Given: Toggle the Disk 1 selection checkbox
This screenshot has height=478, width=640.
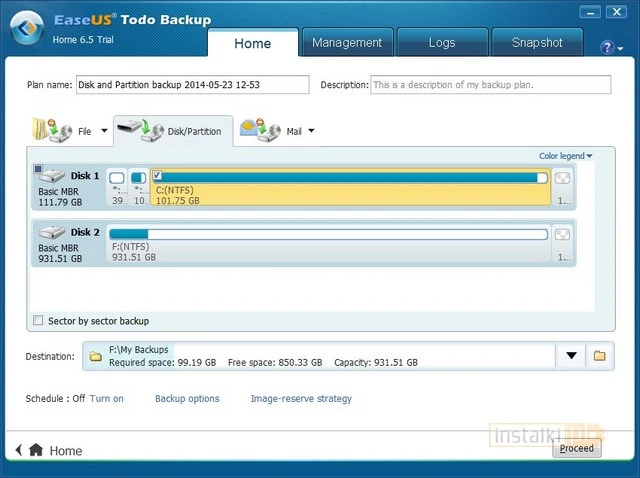Looking at the screenshot, I should pyautogui.click(x=38, y=169).
